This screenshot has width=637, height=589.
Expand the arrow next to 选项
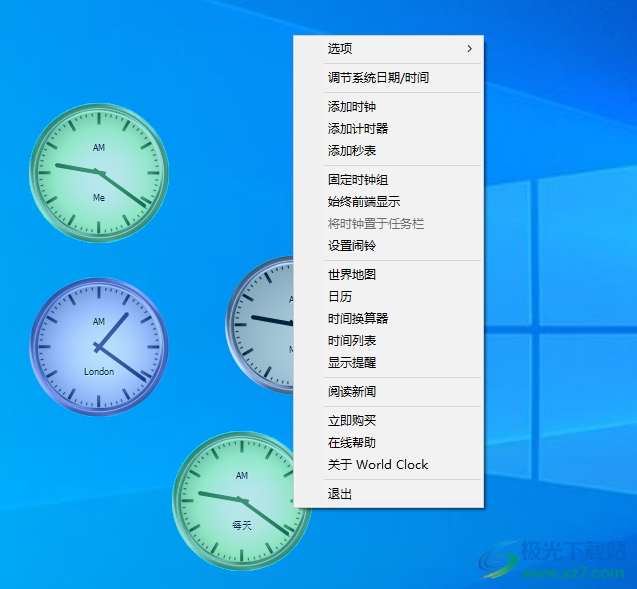tap(470, 49)
